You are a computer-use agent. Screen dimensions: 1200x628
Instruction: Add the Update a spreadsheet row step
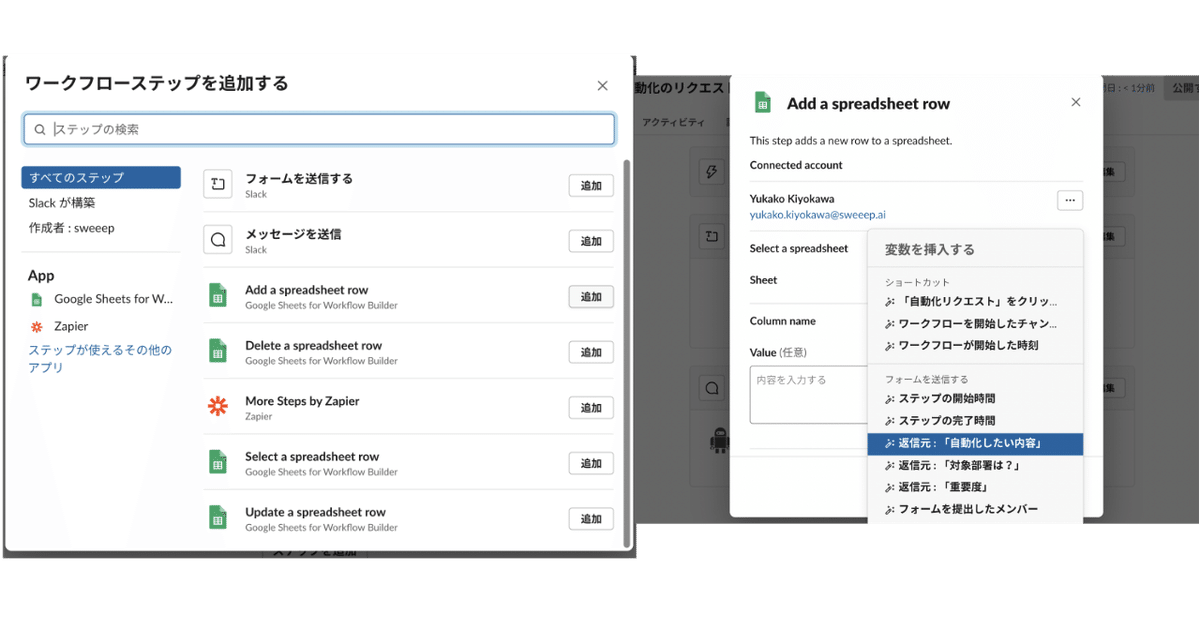coord(591,519)
